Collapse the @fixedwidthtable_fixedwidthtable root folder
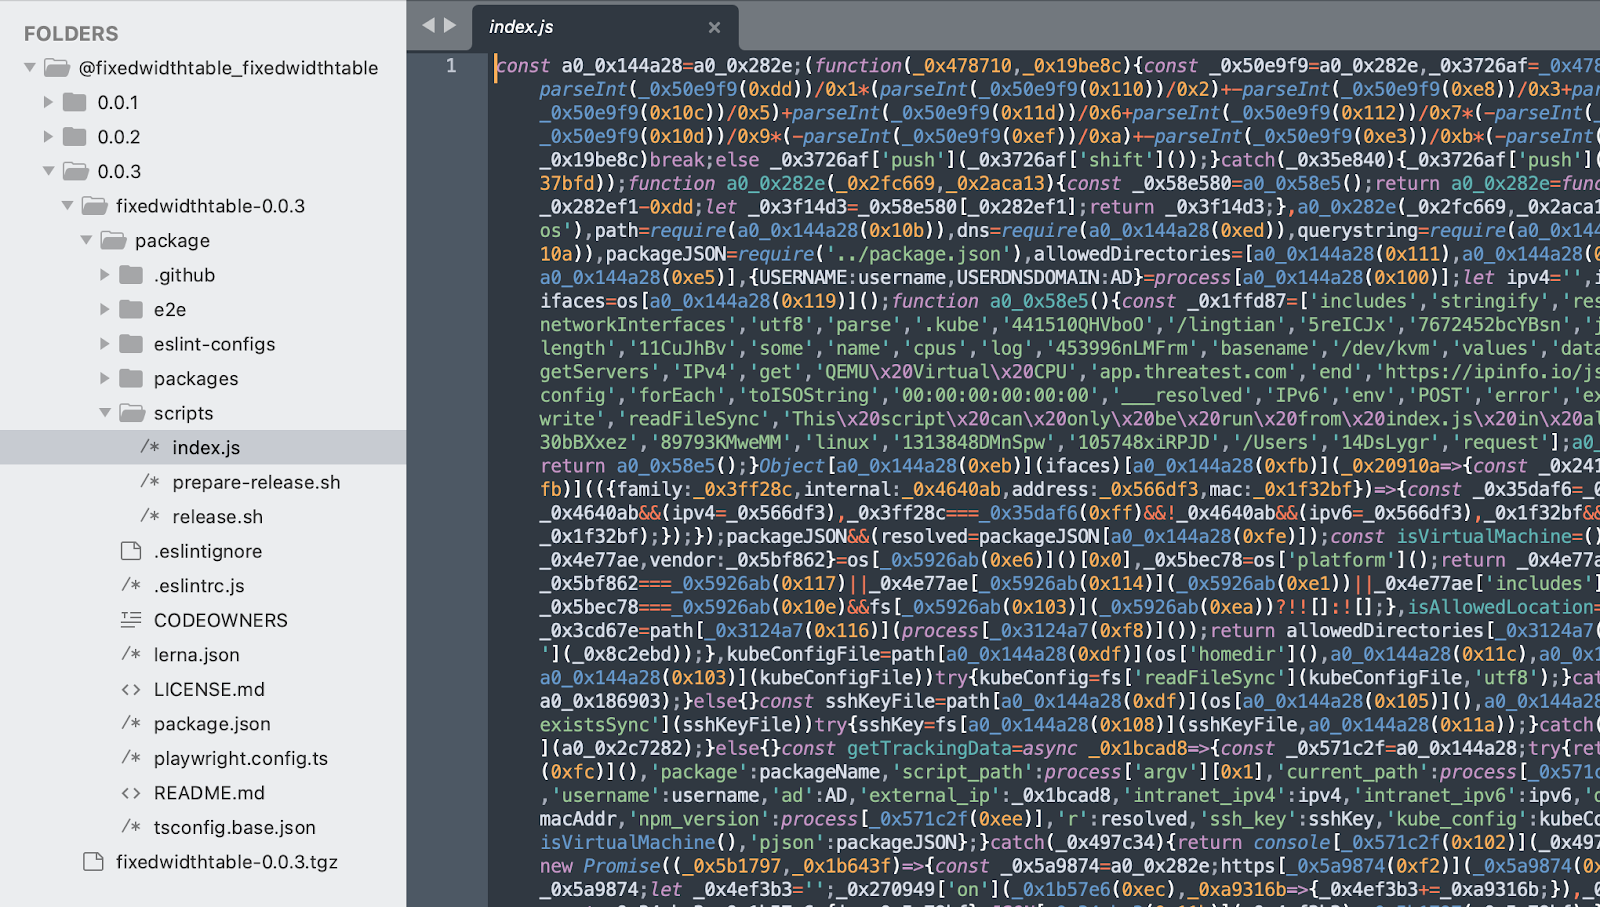This screenshot has height=907, width=1600. [30, 68]
